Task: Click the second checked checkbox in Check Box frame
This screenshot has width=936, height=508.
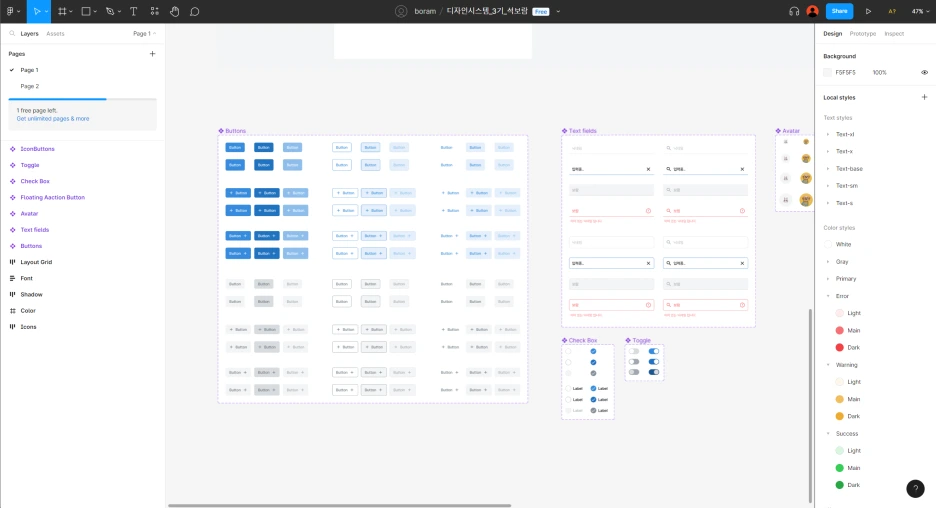Action: 593,362
